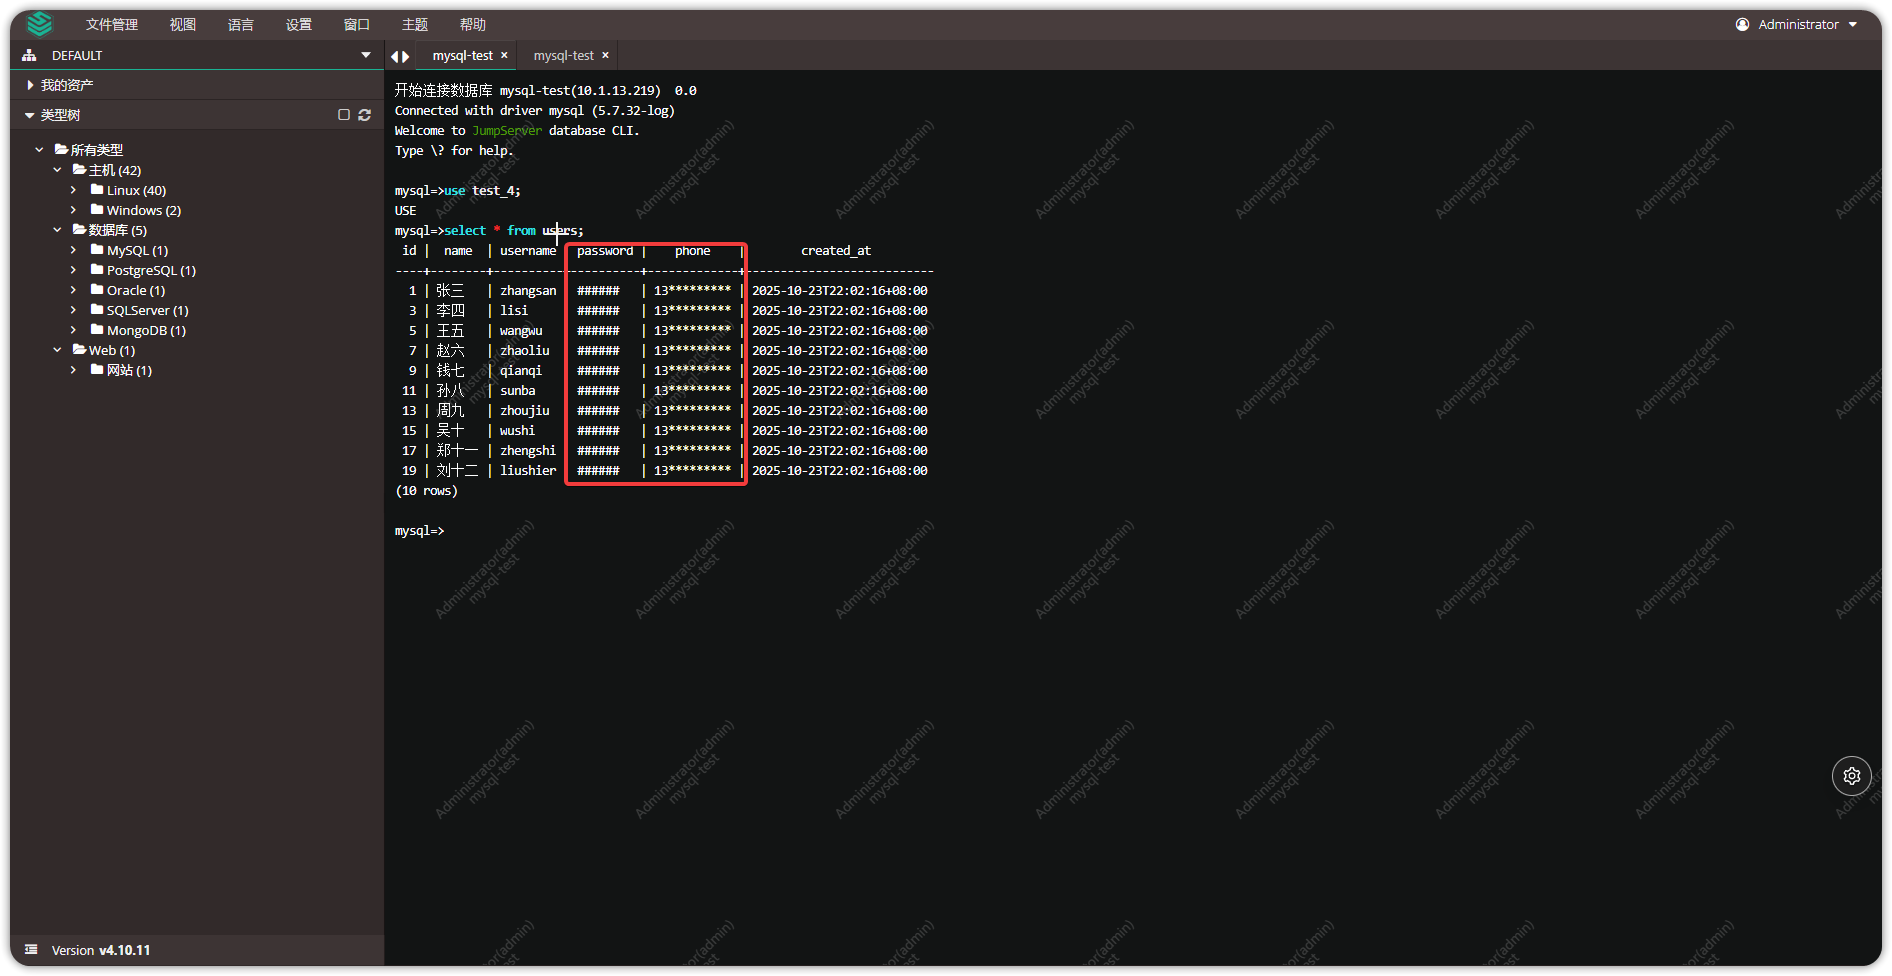Switch to the second mysql-test tab
Screen dimensions: 1892x976
point(563,56)
